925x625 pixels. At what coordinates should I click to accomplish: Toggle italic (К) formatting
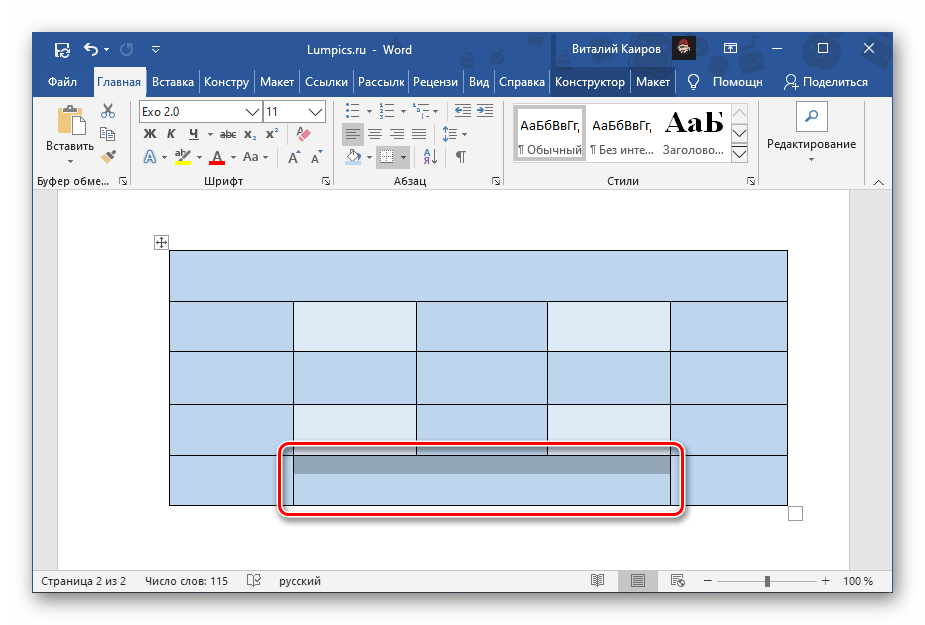point(171,134)
